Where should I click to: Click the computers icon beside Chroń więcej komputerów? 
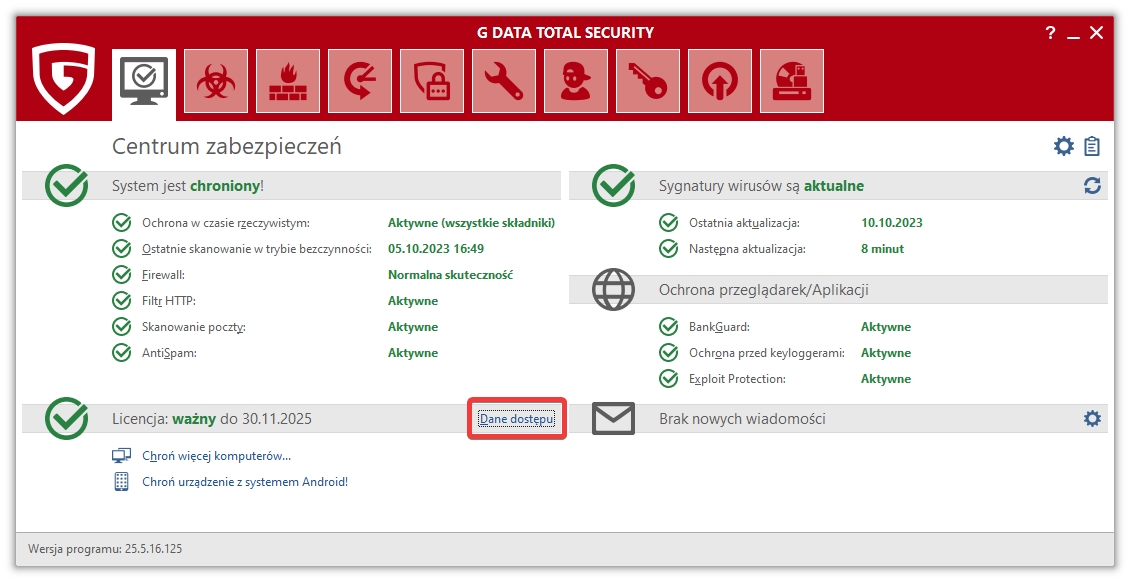point(122,455)
